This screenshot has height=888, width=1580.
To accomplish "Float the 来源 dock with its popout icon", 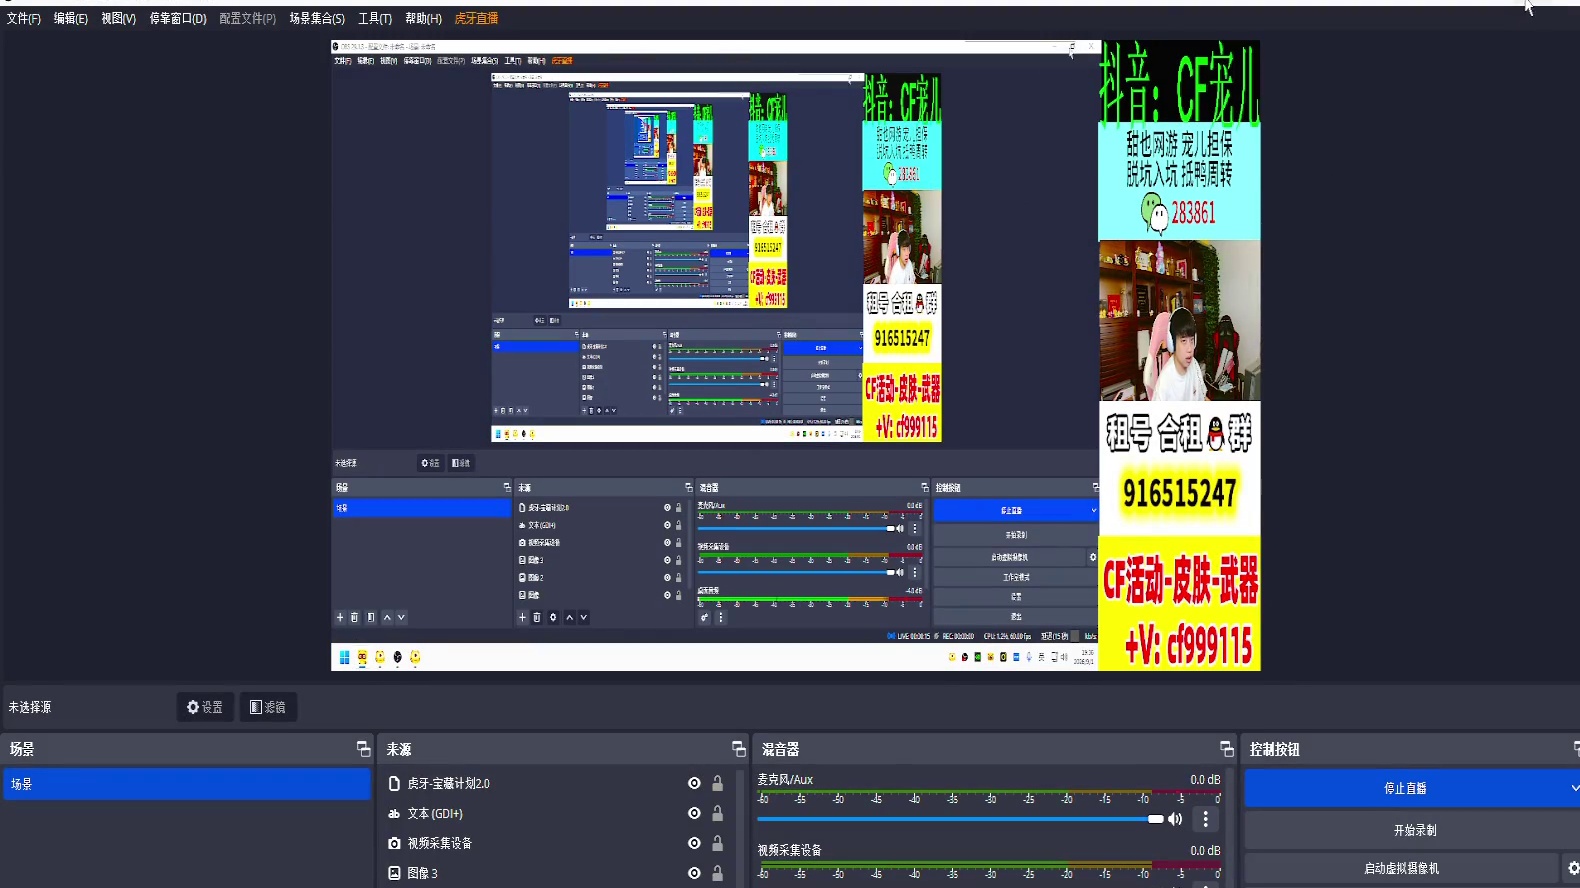I will point(739,749).
